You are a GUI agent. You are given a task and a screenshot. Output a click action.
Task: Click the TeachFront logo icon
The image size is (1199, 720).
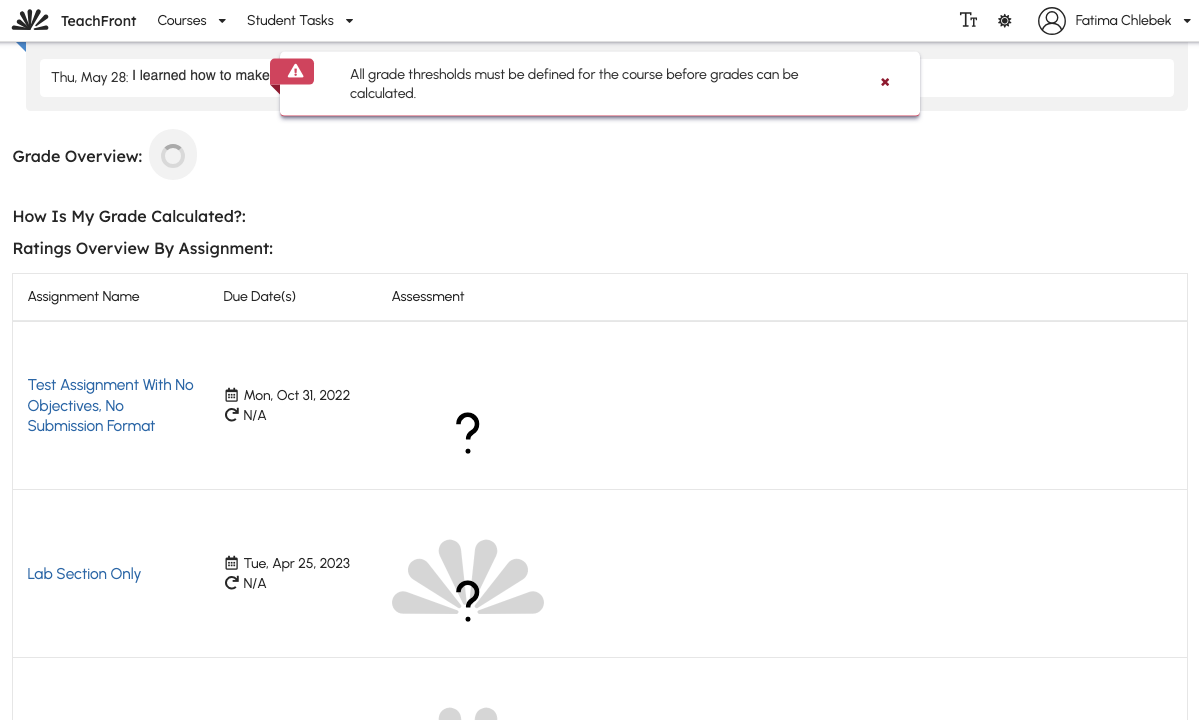(31, 20)
